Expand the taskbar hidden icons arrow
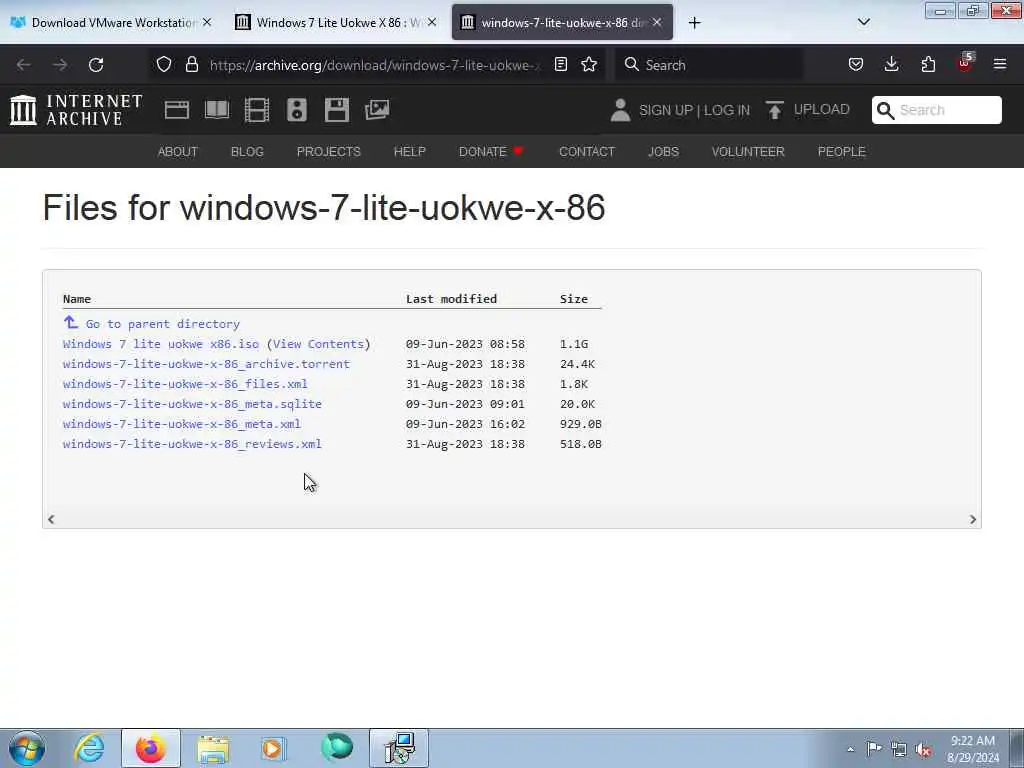The width and height of the screenshot is (1024, 768). [x=850, y=749]
